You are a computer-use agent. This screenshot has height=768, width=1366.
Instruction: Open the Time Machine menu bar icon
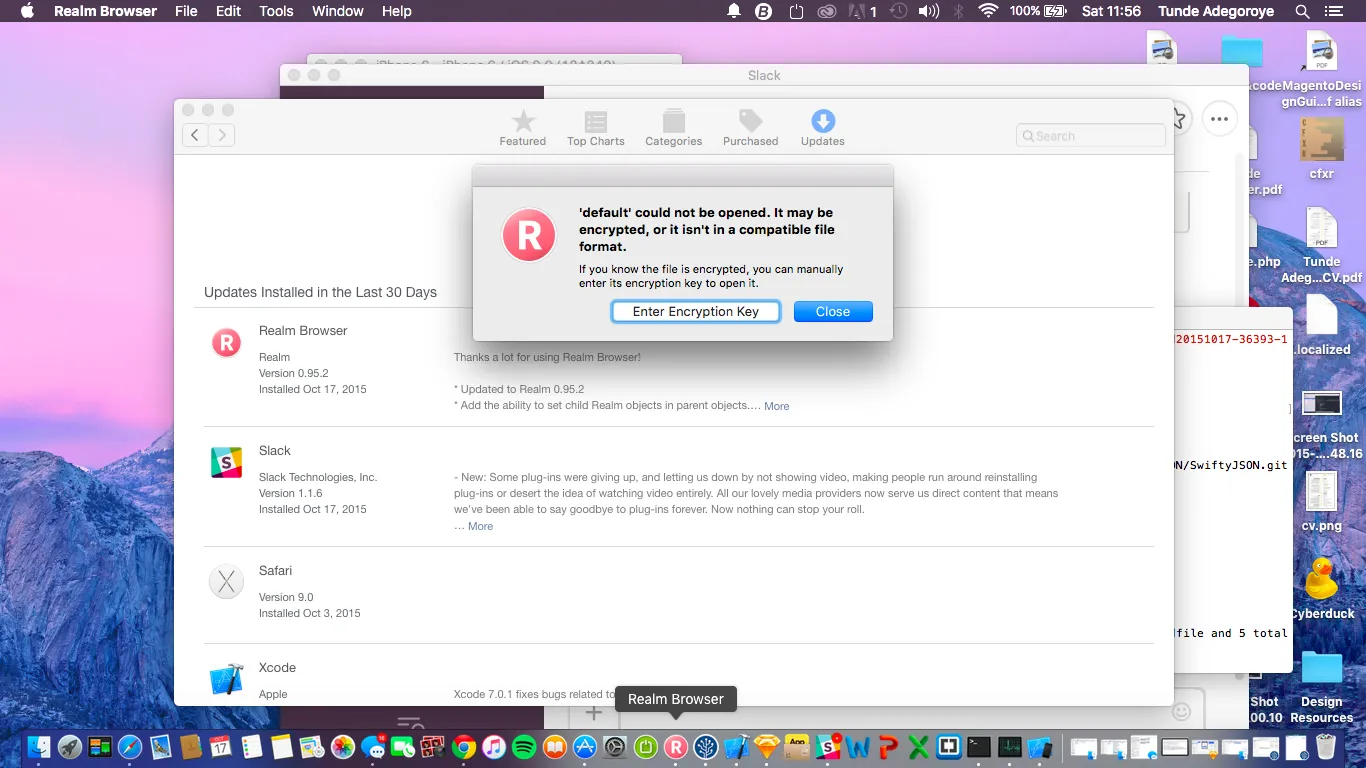[x=899, y=11]
